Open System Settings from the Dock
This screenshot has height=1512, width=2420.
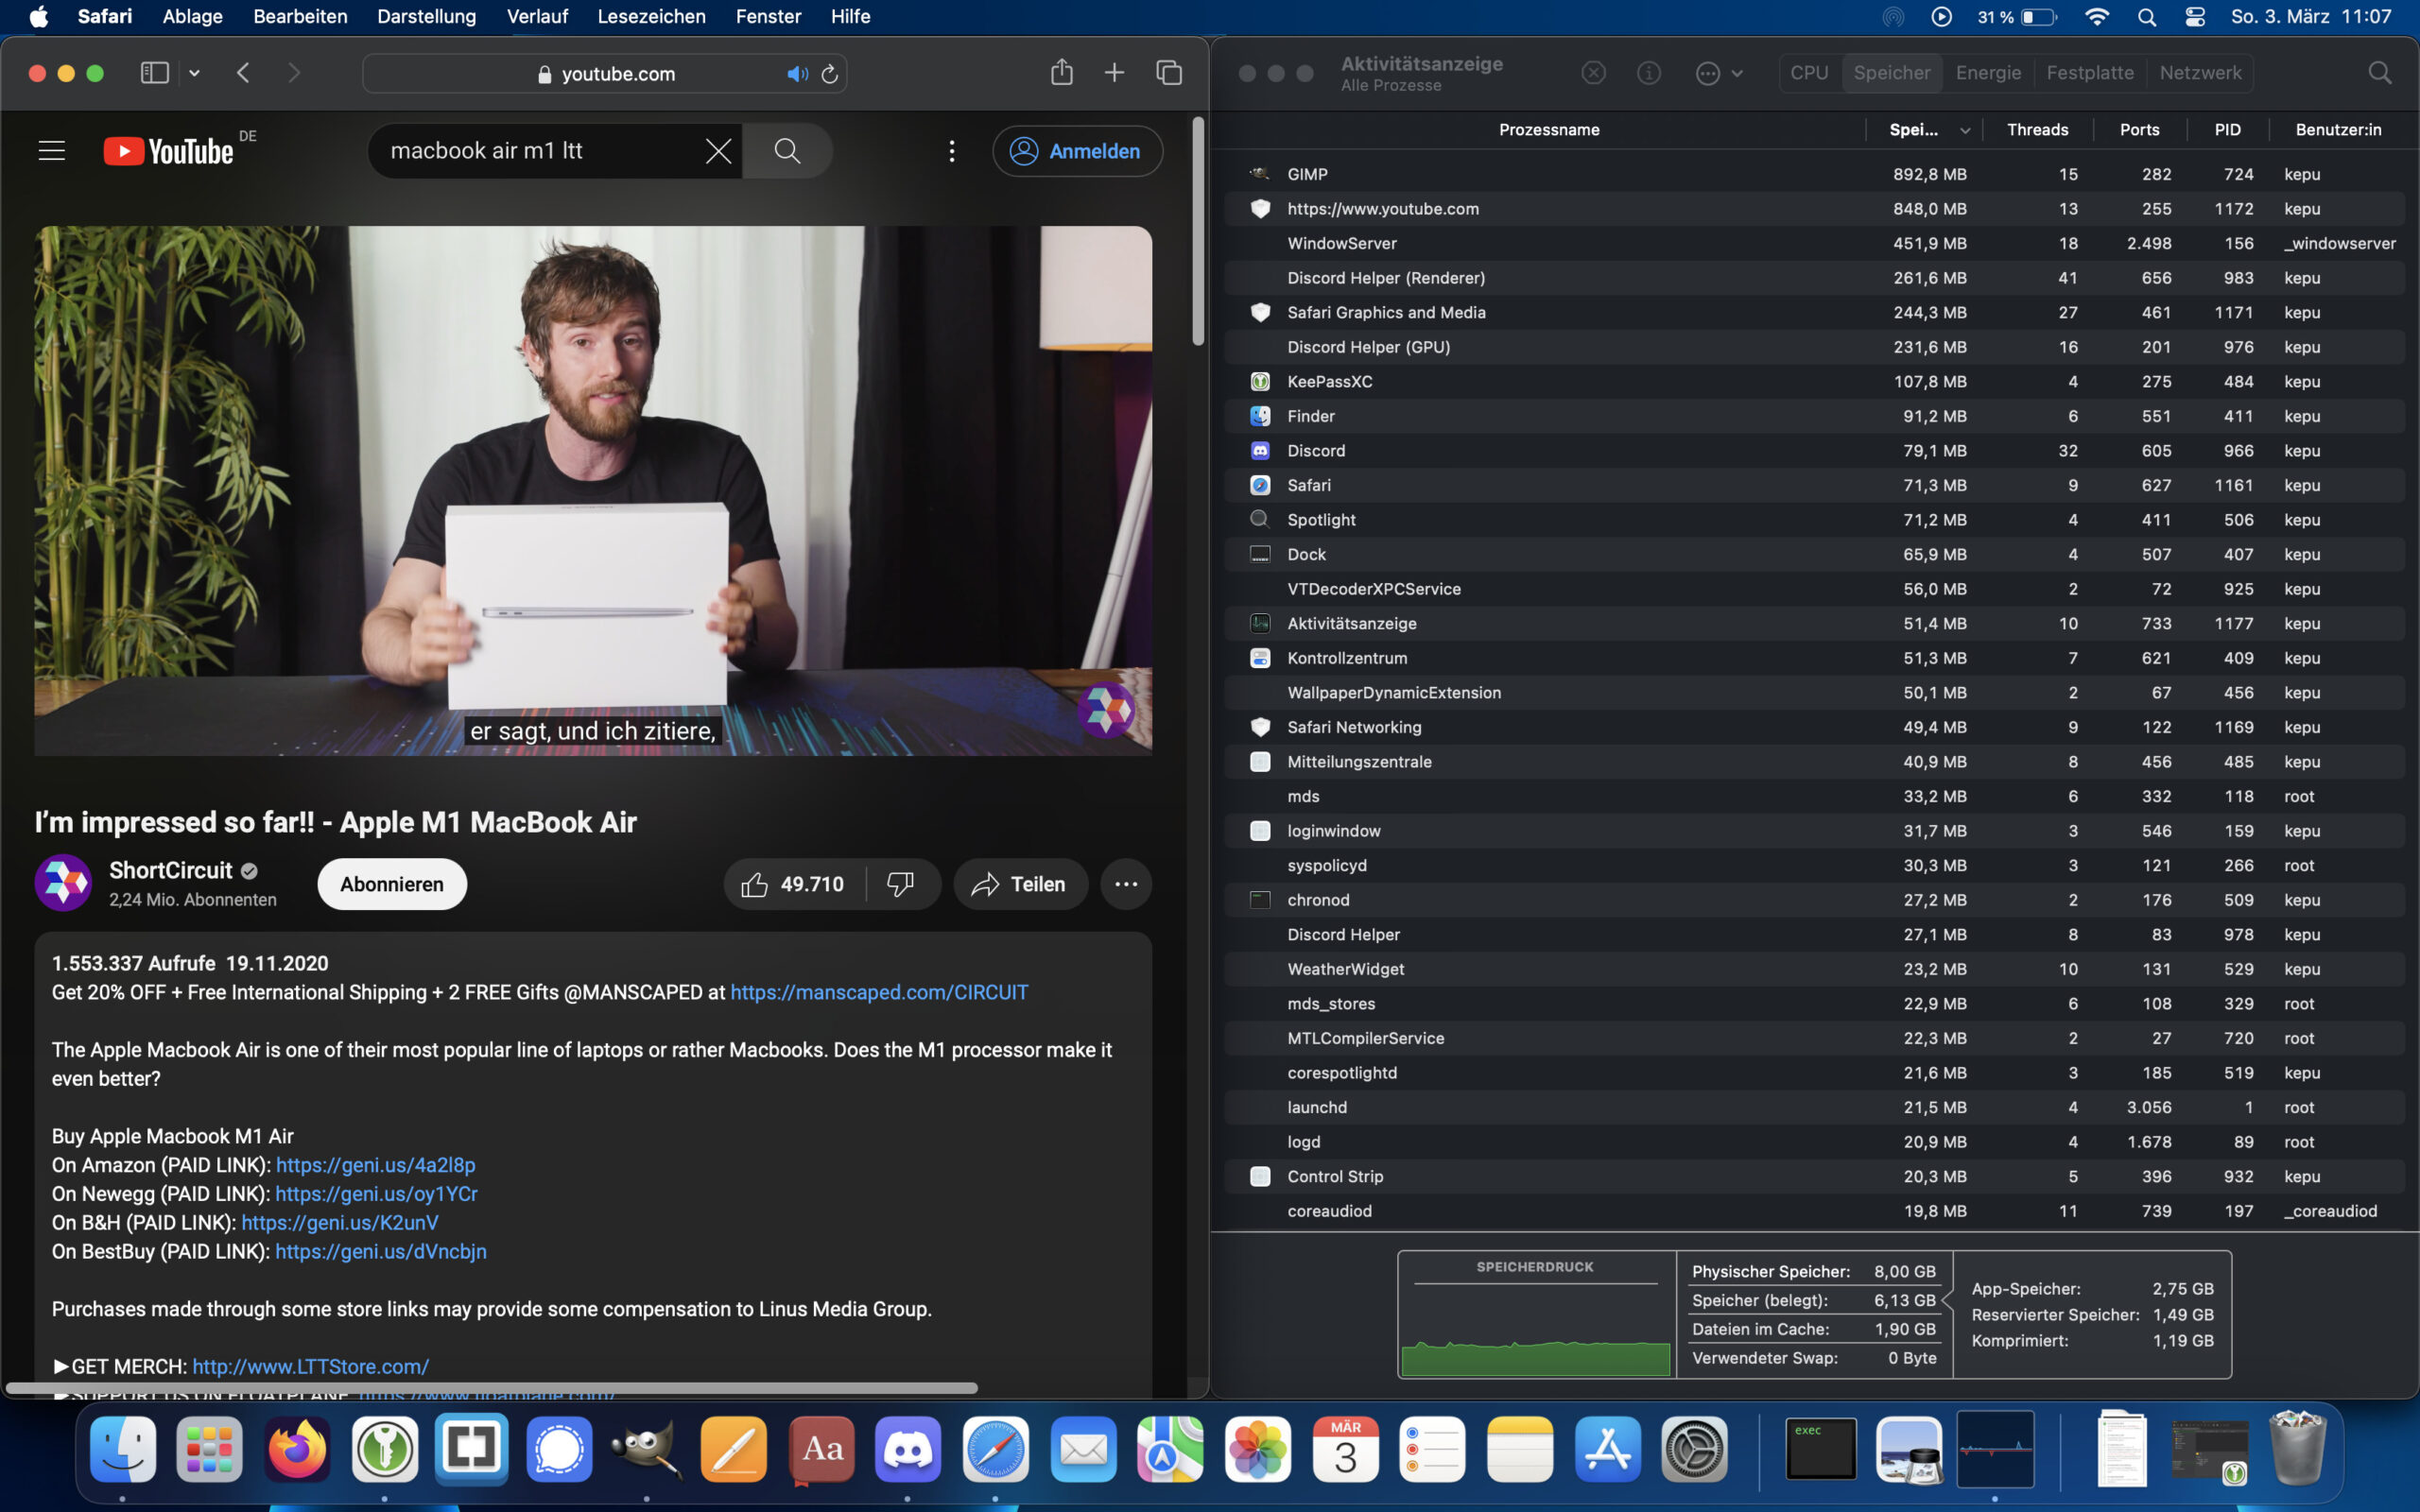pos(1694,1448)
